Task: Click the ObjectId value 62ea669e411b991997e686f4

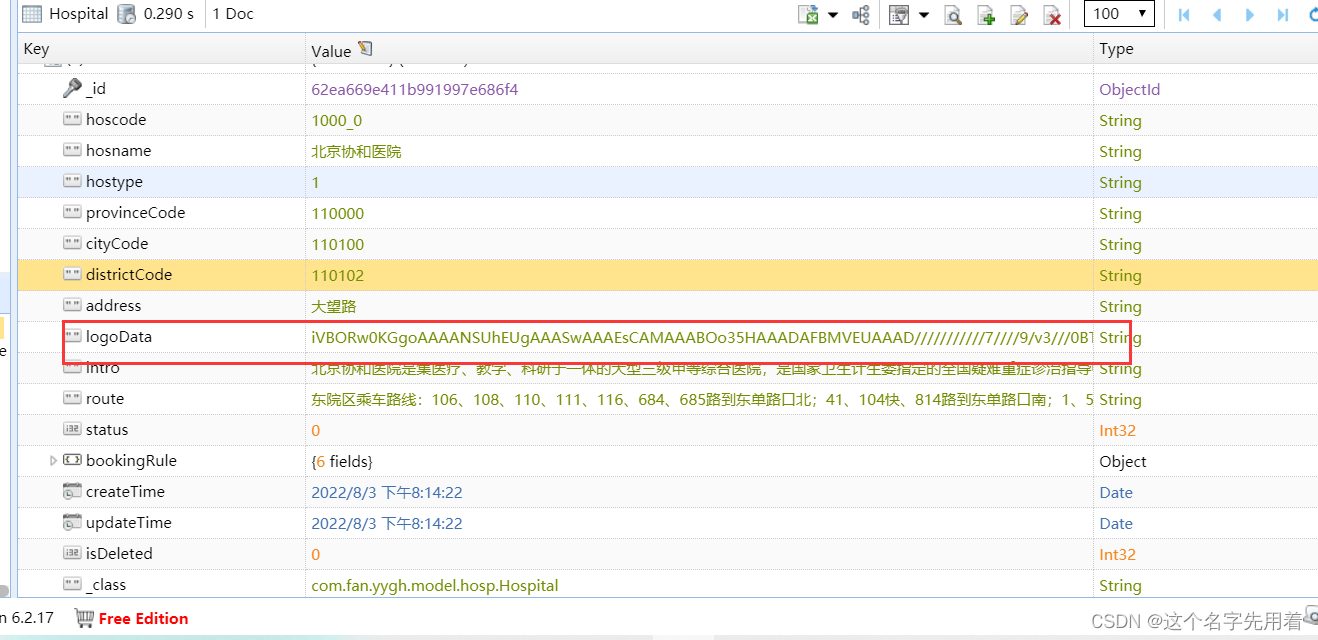Action: 415,89
